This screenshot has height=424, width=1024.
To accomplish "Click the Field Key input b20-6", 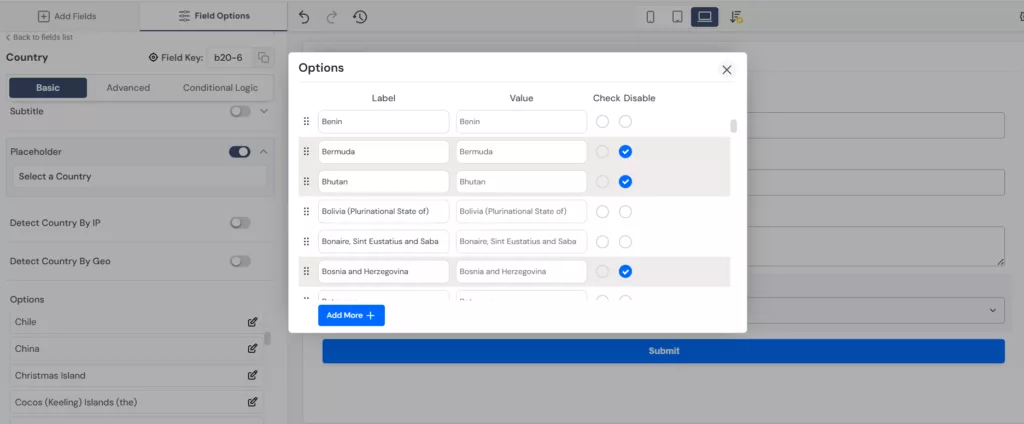I will click(x=229, y=57).
